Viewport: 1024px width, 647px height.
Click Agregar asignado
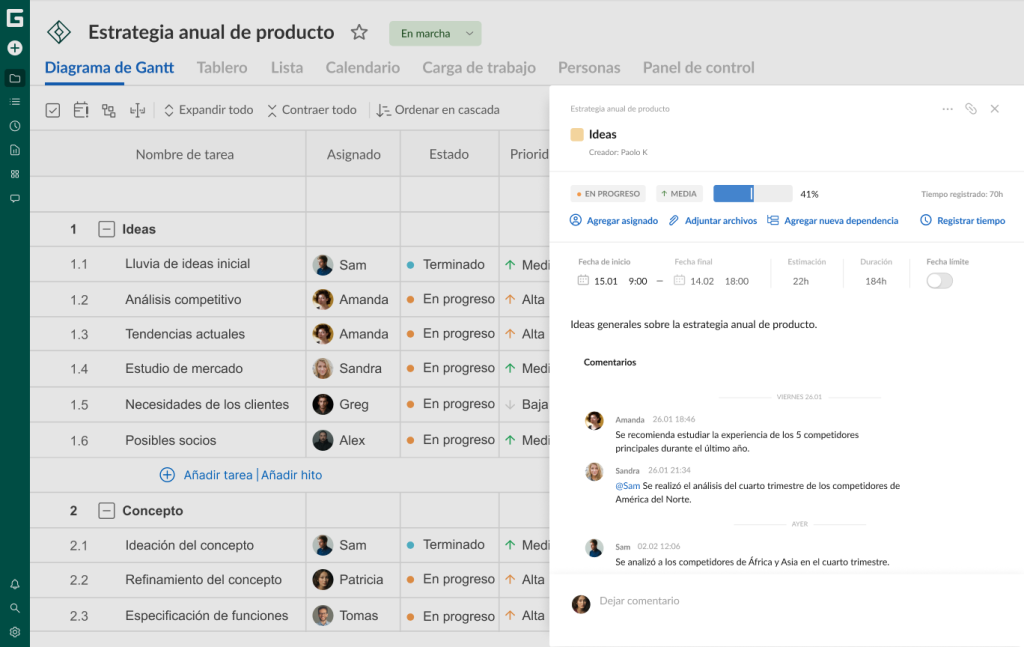[x=614, y=221]
